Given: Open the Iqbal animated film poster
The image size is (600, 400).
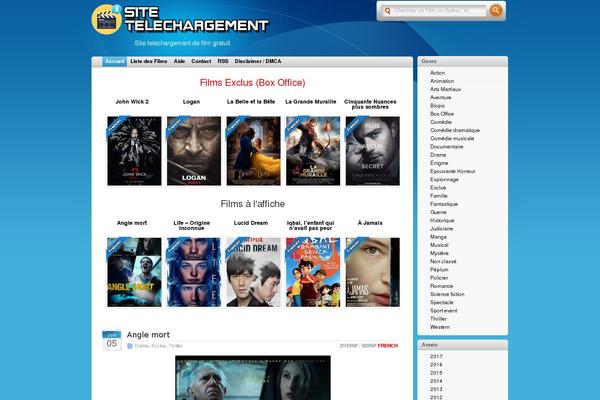Looking at the screenshot, I should (313, 272).
